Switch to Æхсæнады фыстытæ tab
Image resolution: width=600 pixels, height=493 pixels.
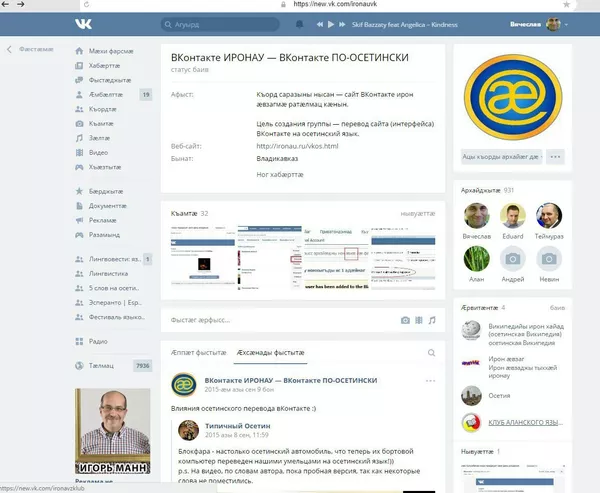(271, 353)
